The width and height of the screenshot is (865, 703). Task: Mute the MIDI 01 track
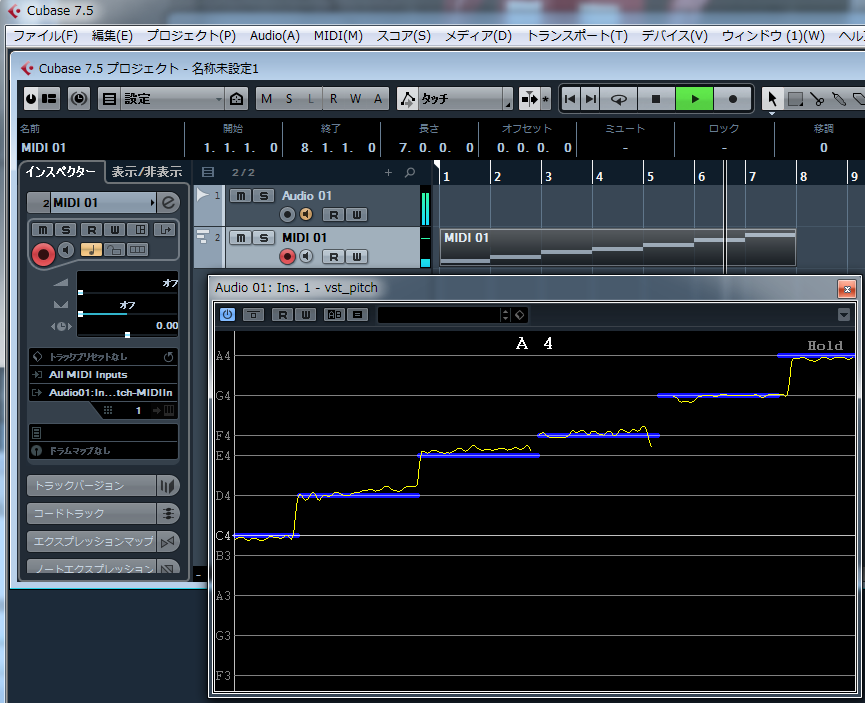pos(241,238)
